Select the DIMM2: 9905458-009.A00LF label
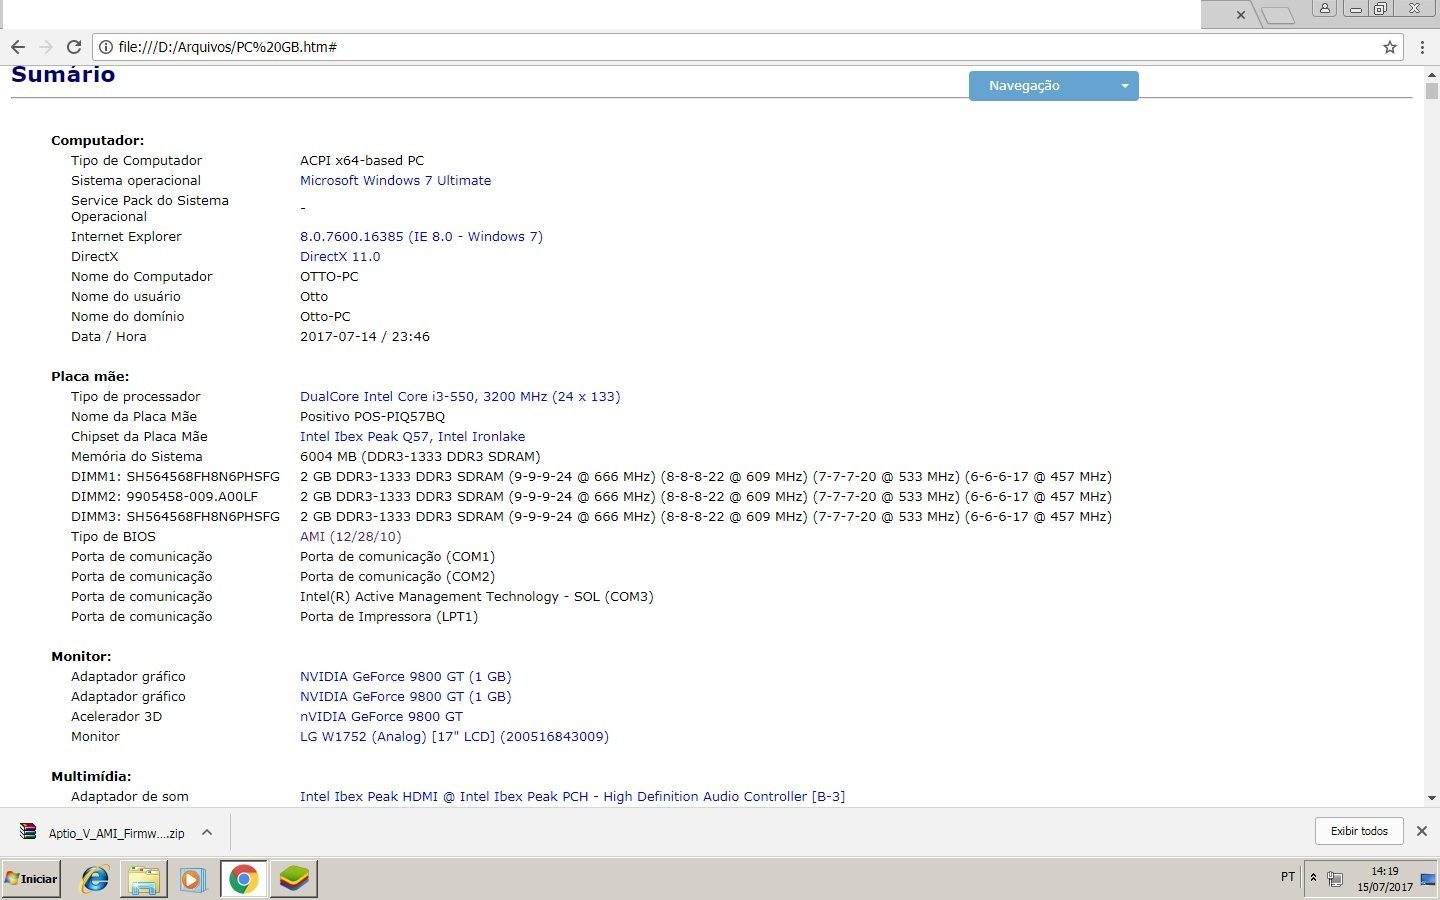Viewport: 1440px width, 900px height. 164,497
